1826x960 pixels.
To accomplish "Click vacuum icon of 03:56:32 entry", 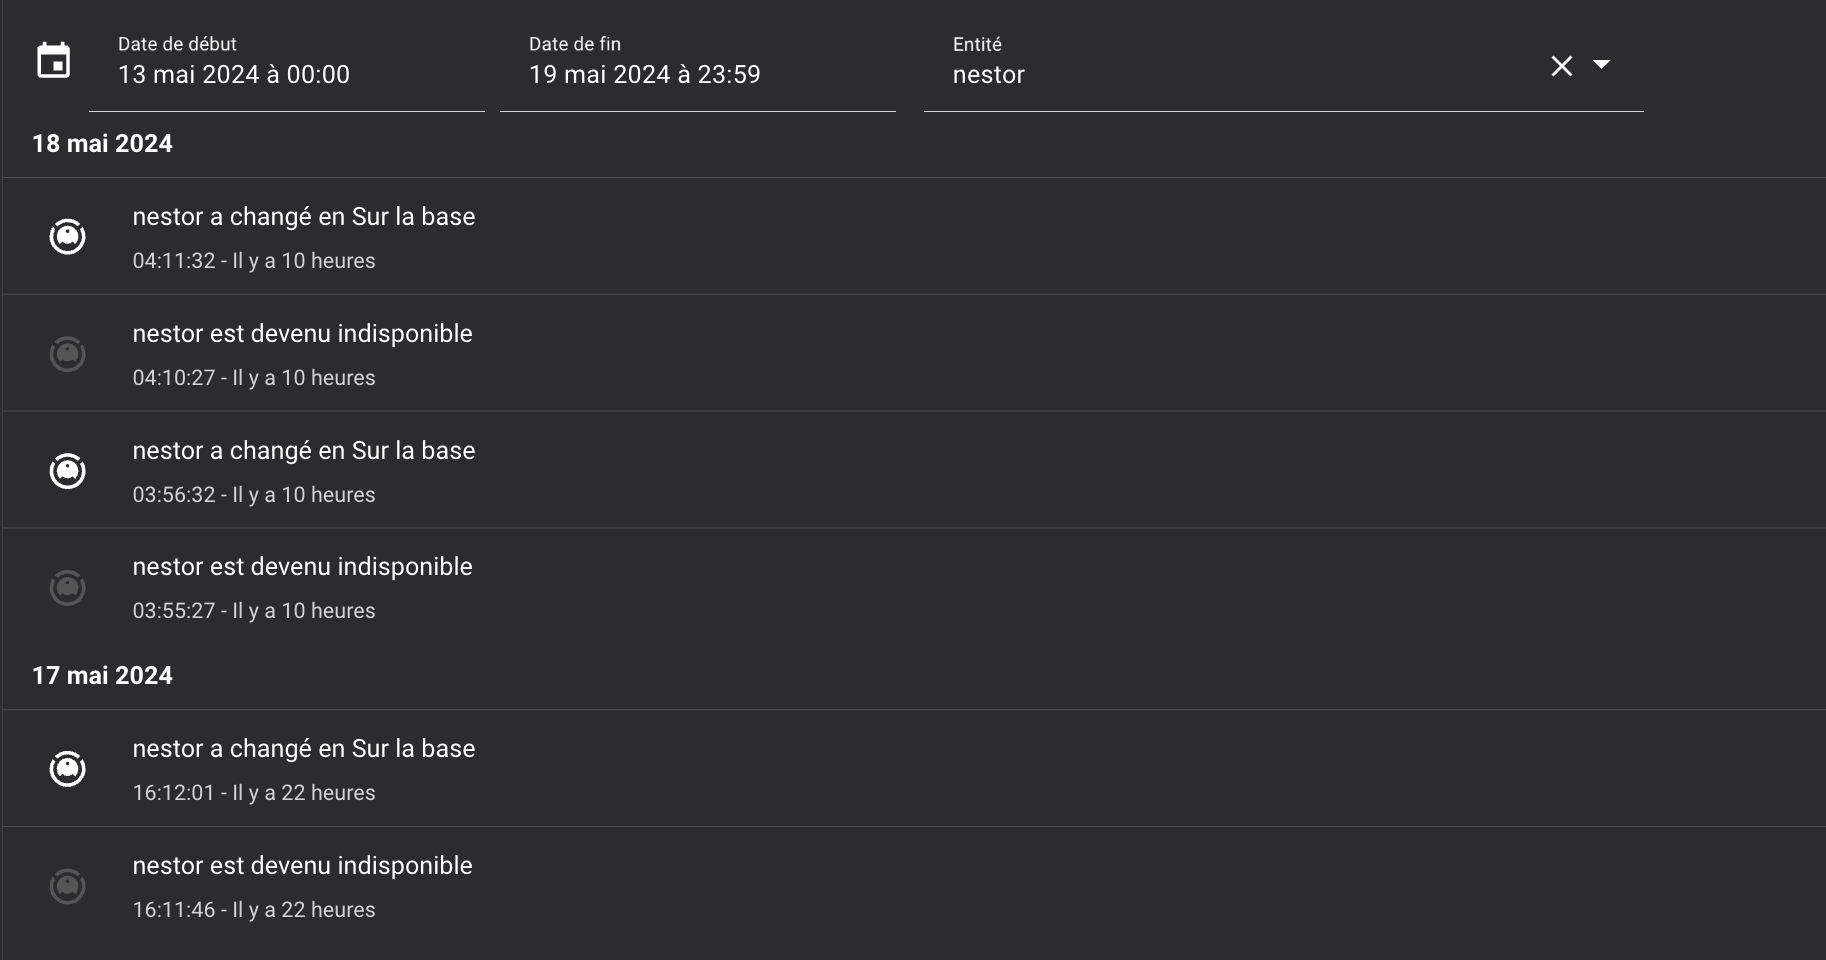I will (68, 471).
